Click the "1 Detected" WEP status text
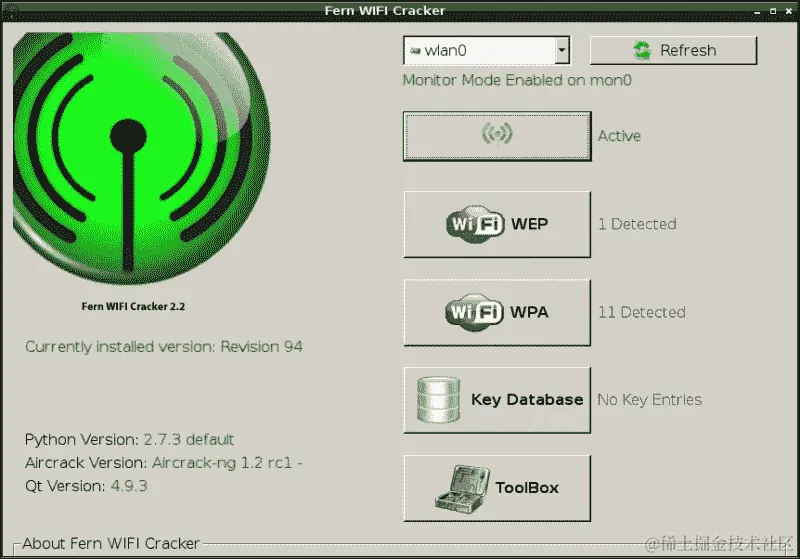Viewport: 800px width, 559px height. point(637,224)
